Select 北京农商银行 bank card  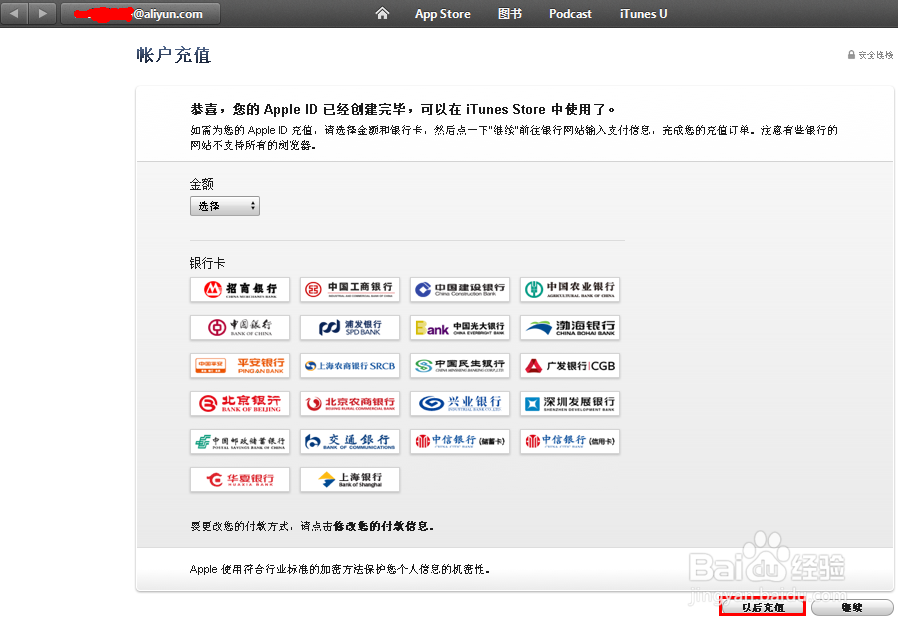(x=350, y=403)
